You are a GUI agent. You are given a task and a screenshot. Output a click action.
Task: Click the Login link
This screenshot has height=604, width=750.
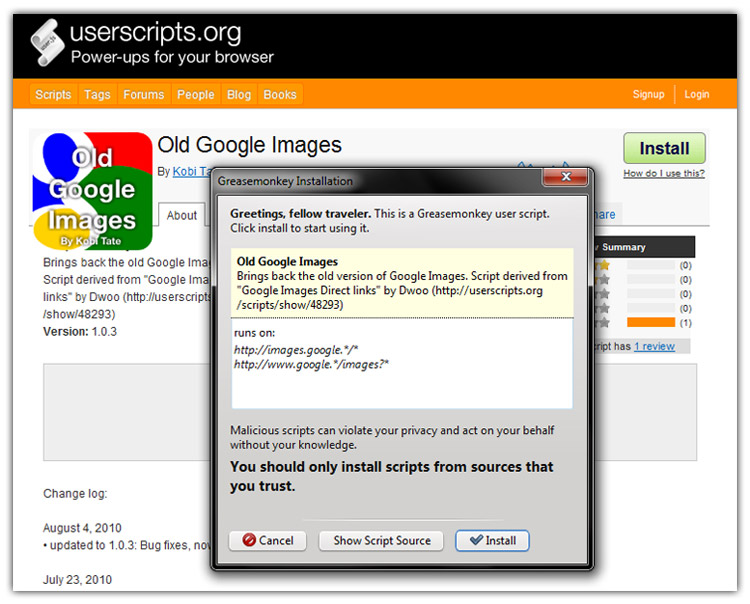coord(696,94)
